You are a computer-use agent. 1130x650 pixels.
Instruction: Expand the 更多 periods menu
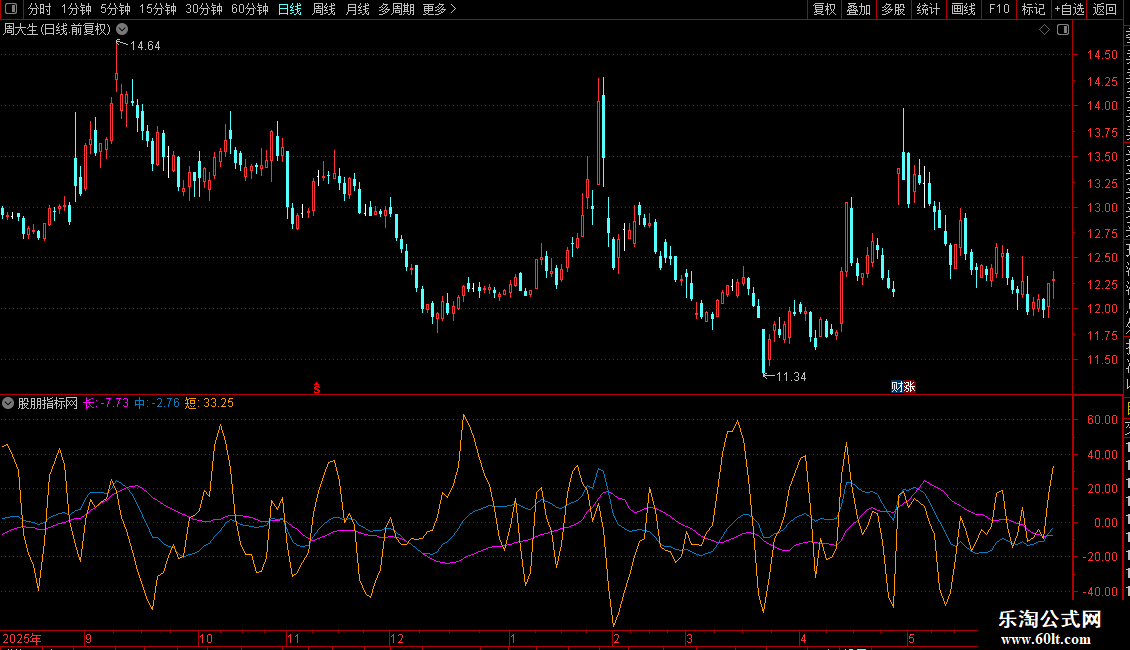tap(440, 9)
